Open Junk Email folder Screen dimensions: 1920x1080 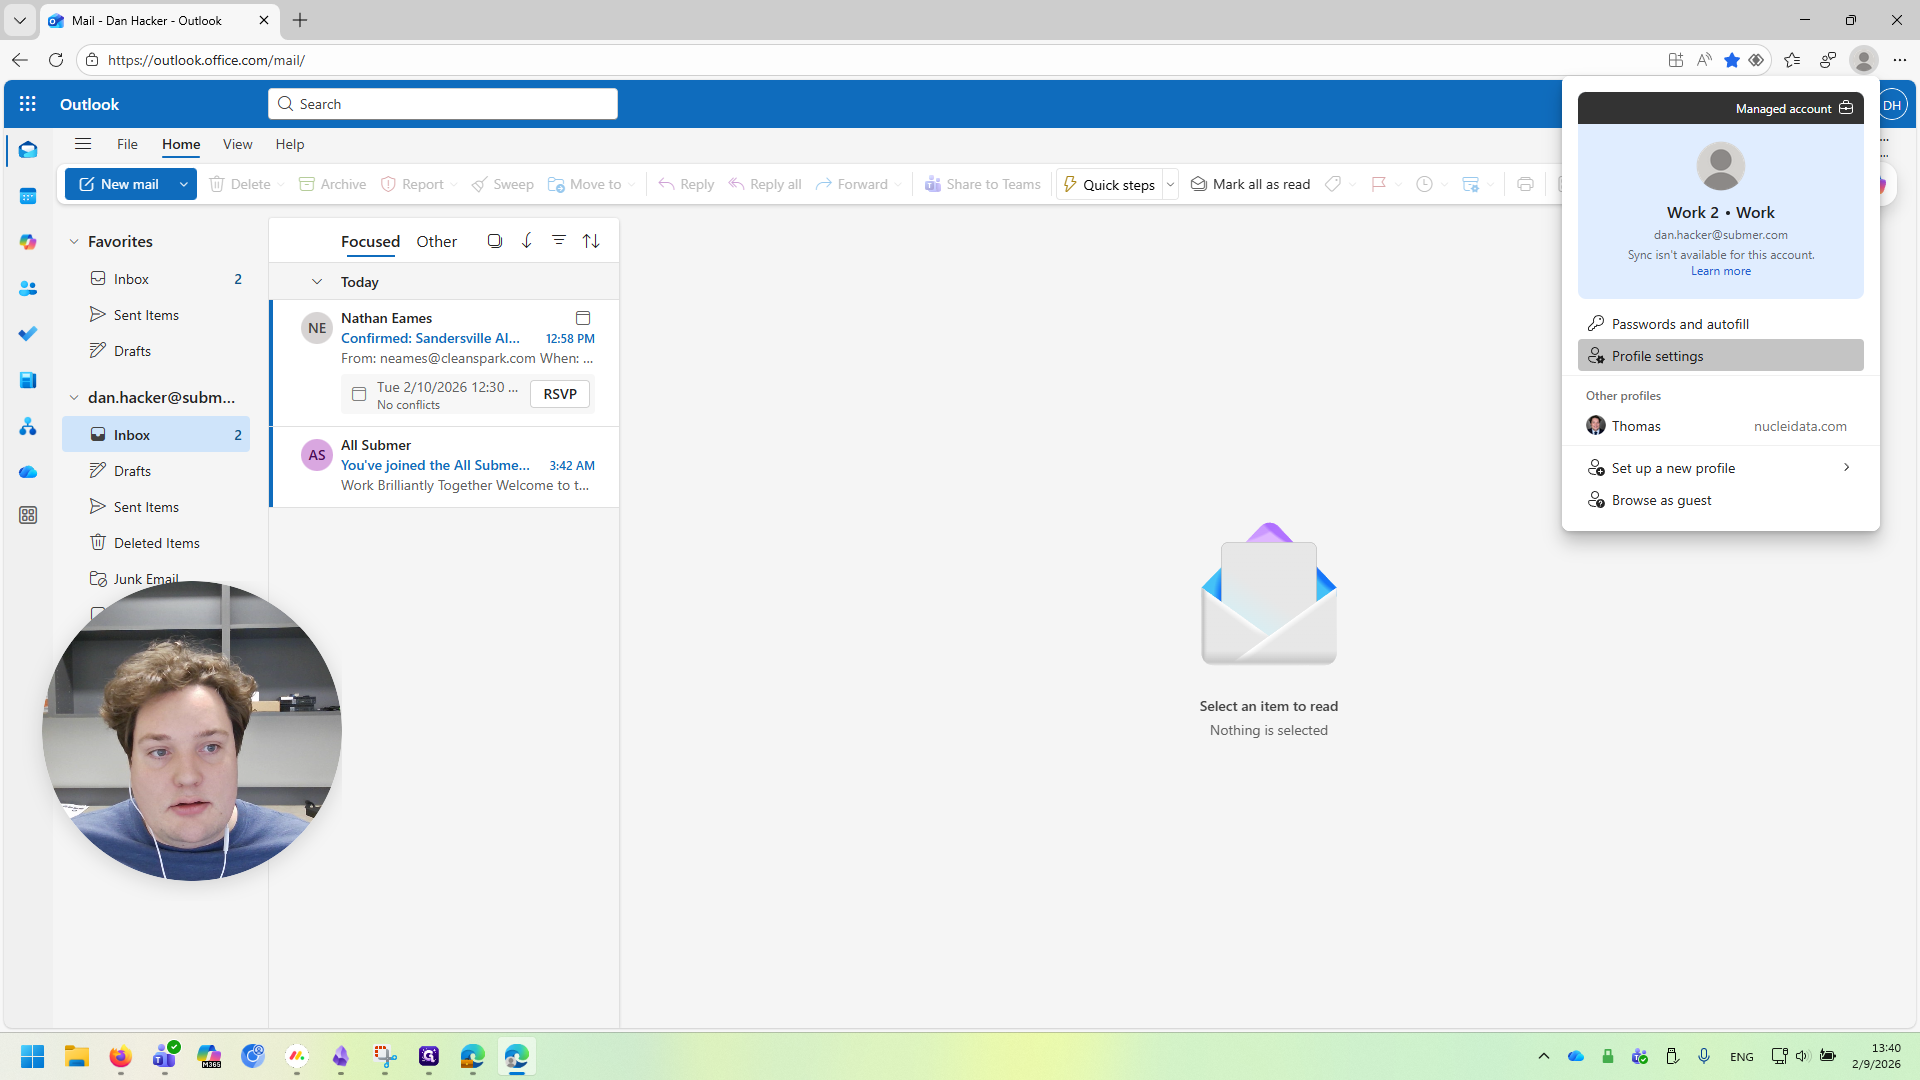(x=145, y=578)
